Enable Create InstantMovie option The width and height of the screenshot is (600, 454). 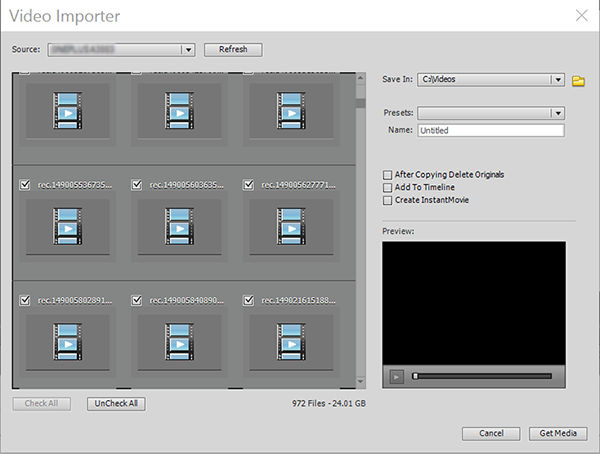pyautogui.click(x=388, y=200)
